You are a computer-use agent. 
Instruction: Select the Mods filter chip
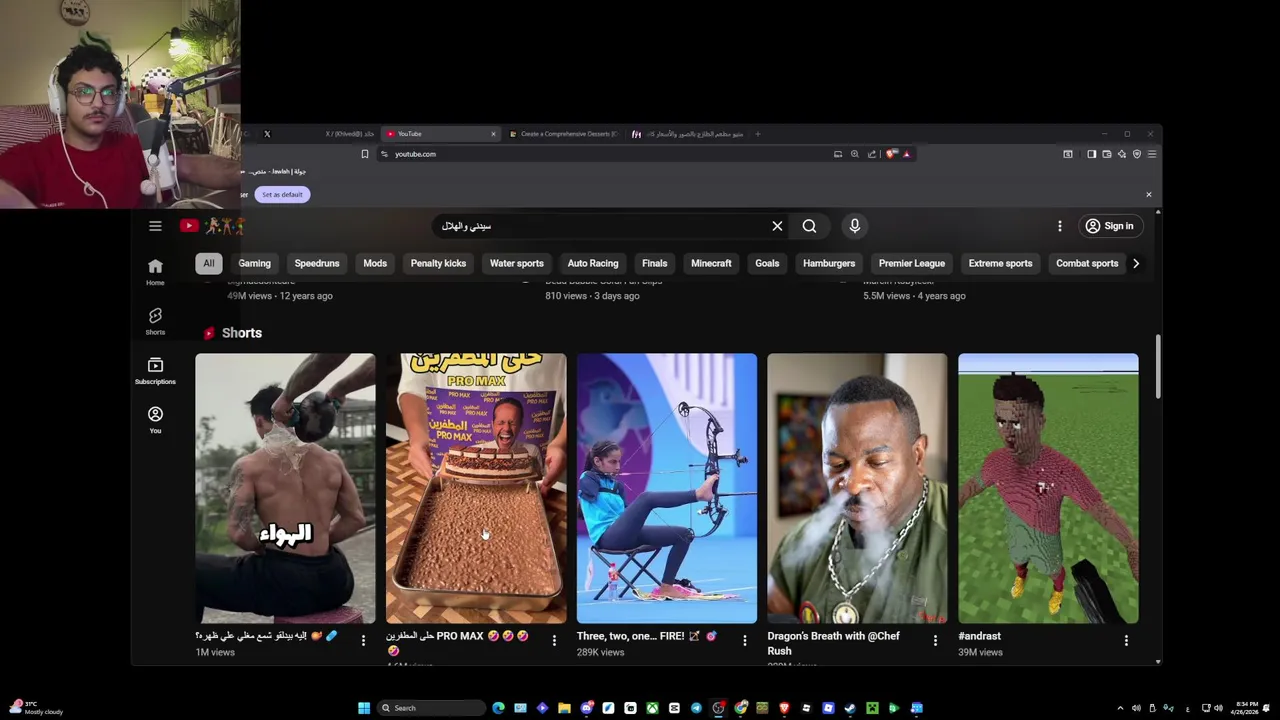coord(375,263)
